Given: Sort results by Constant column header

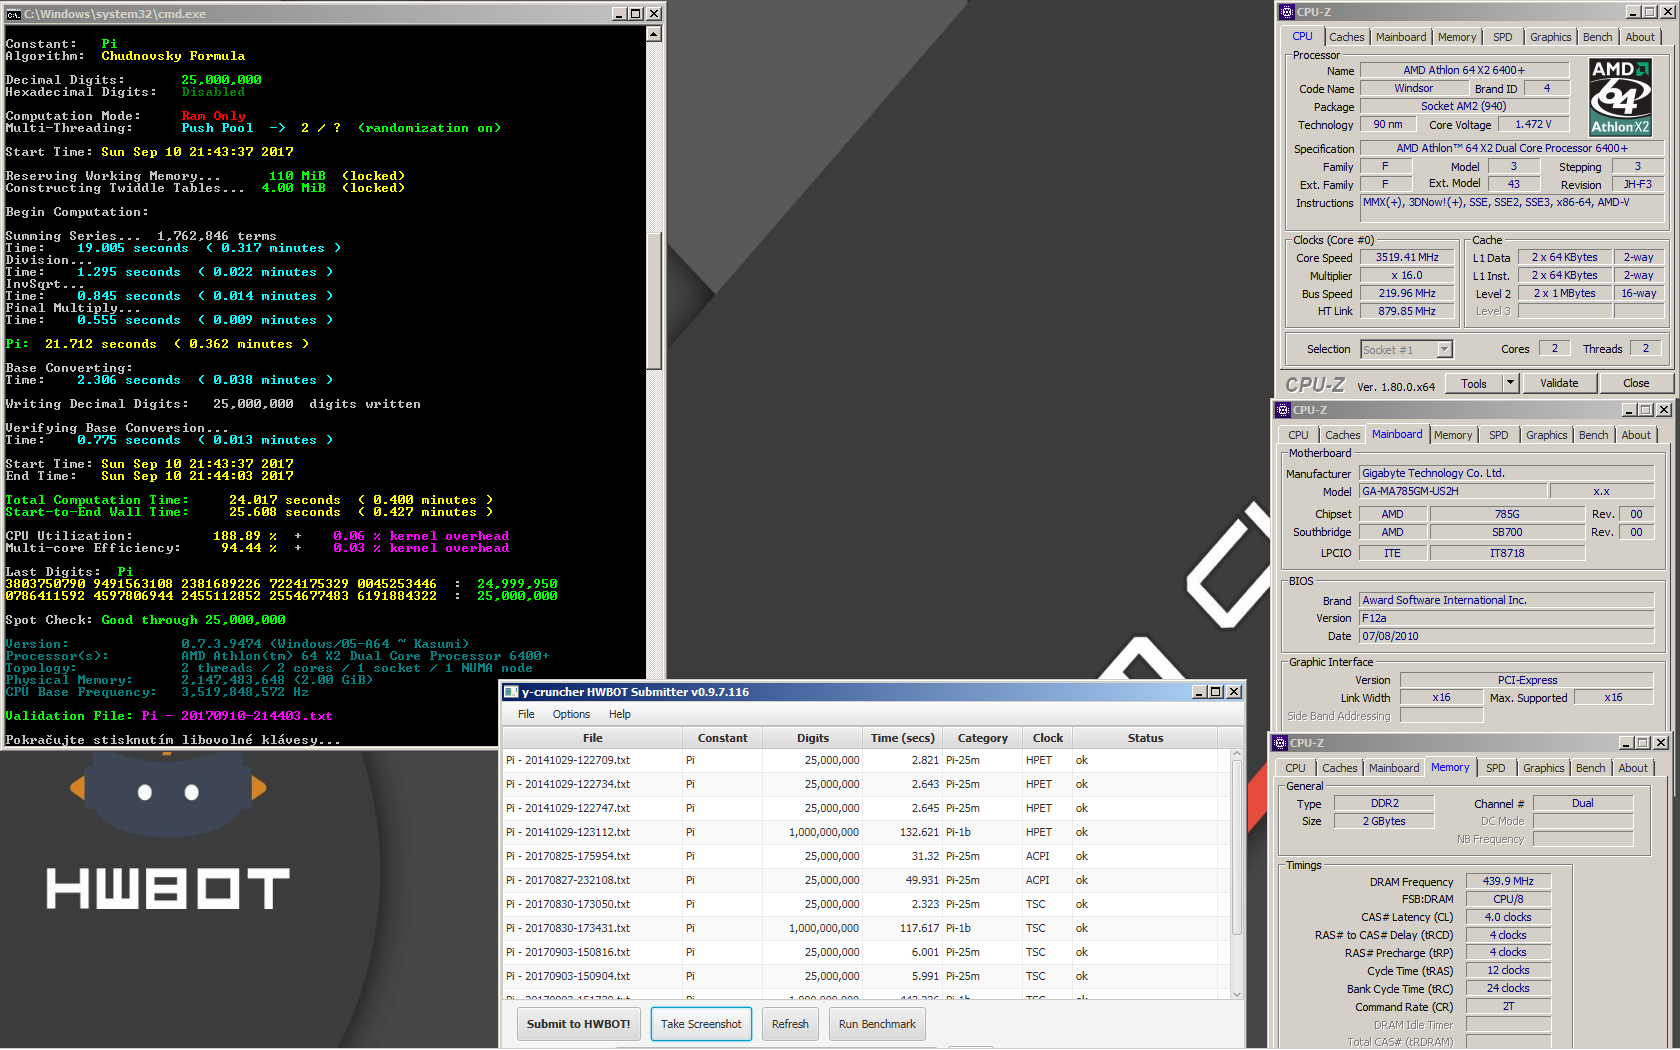Looking at the screenshot, I should (x=723, y=738).
